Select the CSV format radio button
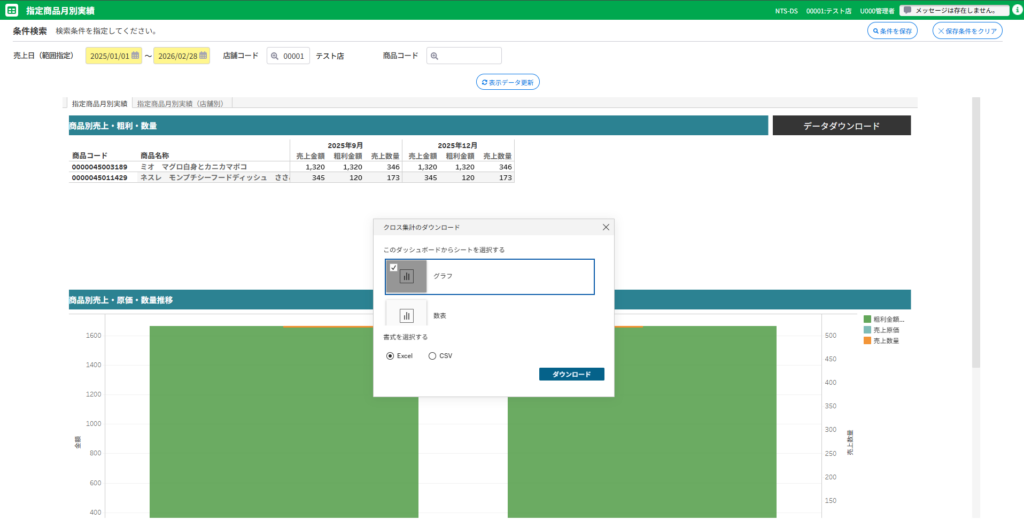The height and width of the screenshot is (520, 1024). click(432, 356)
